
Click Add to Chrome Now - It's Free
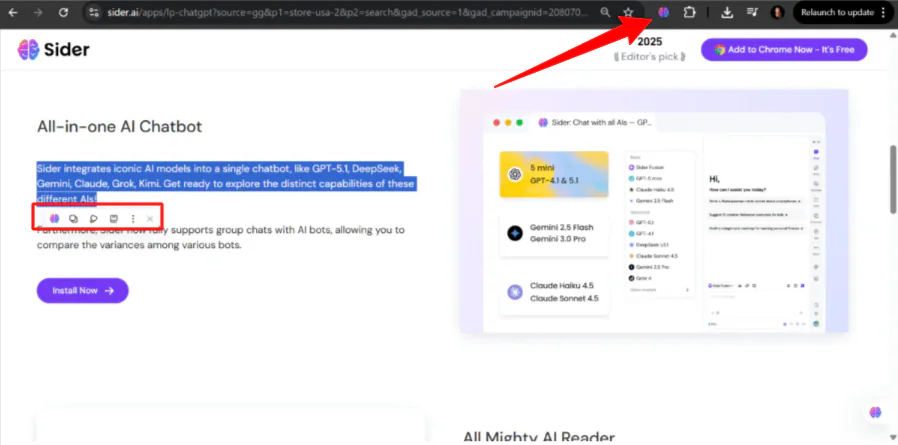[784, 50]
